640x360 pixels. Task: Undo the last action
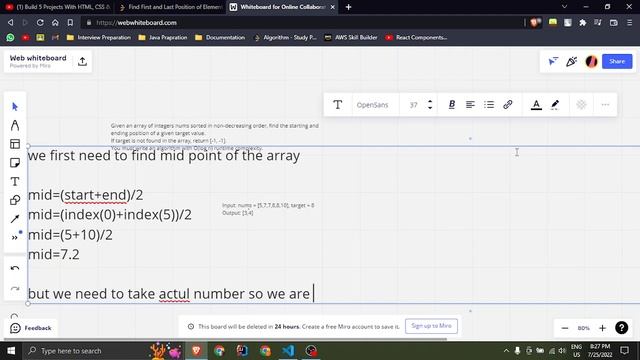pos(15,268)
